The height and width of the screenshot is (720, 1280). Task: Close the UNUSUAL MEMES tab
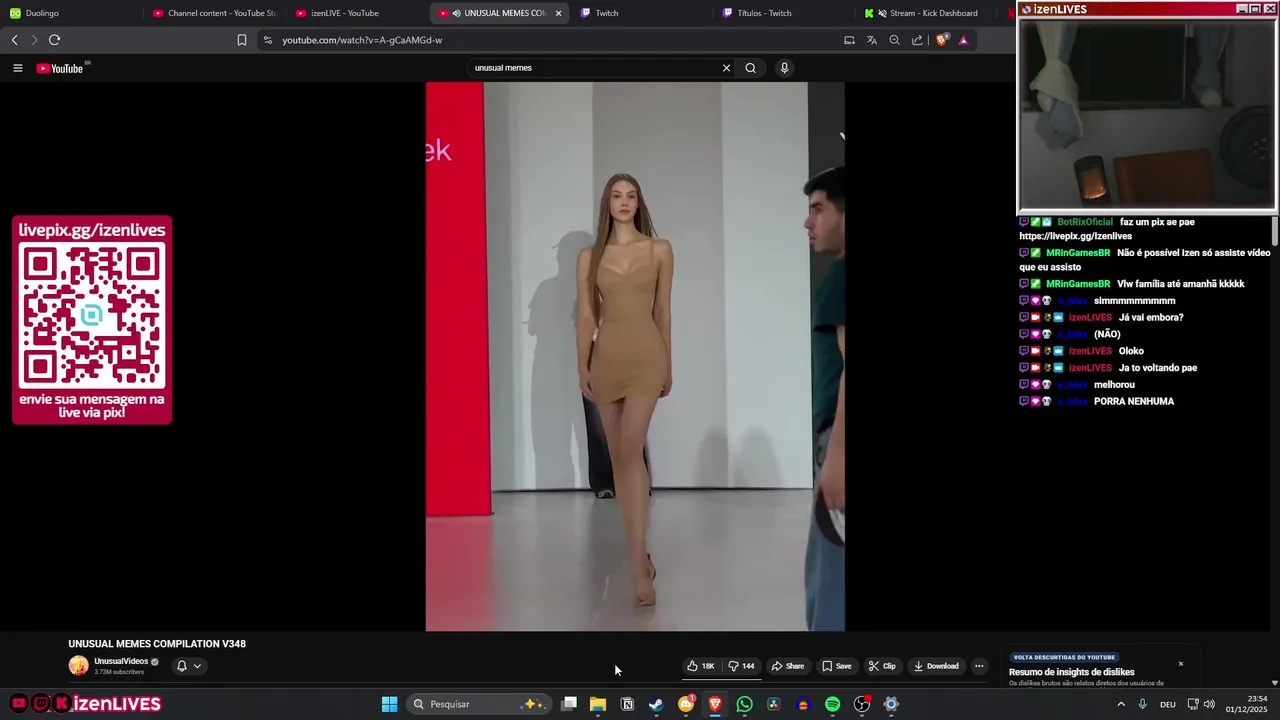pos(558,13)
